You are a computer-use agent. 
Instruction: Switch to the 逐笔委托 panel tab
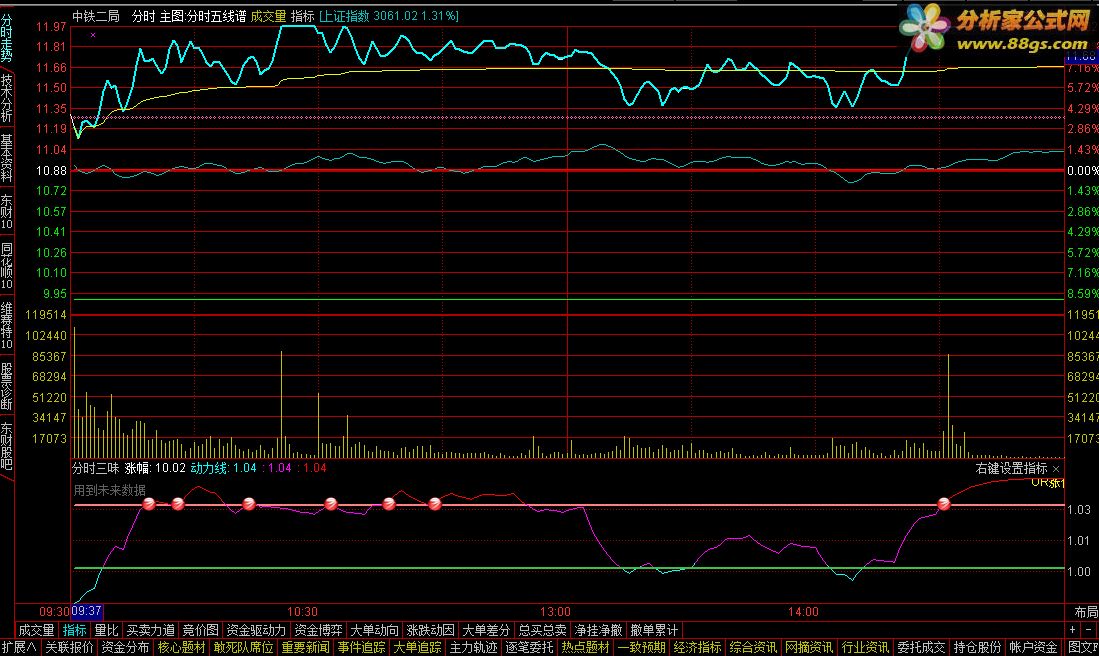point(530,648)
